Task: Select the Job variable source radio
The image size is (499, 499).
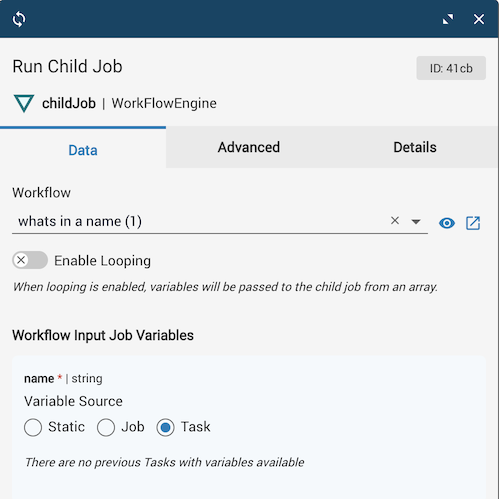Action: pyautogui.click(x=106, y=427)
